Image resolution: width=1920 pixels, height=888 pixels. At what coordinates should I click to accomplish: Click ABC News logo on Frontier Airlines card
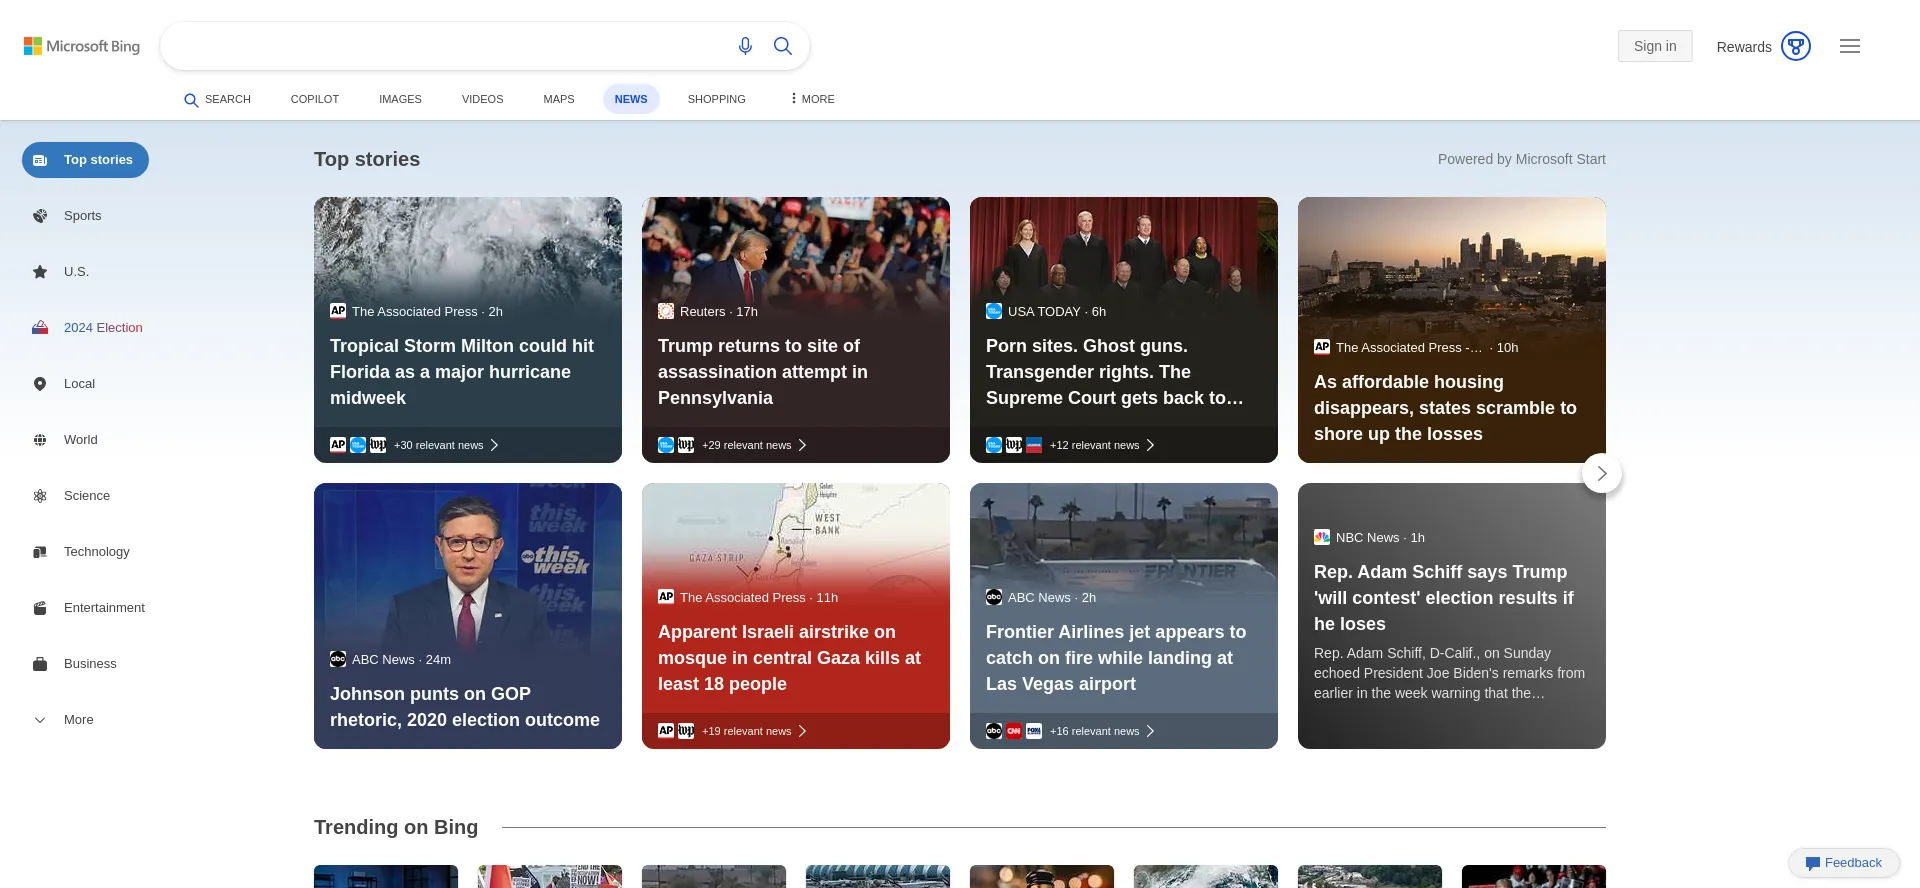click(994, 597)
